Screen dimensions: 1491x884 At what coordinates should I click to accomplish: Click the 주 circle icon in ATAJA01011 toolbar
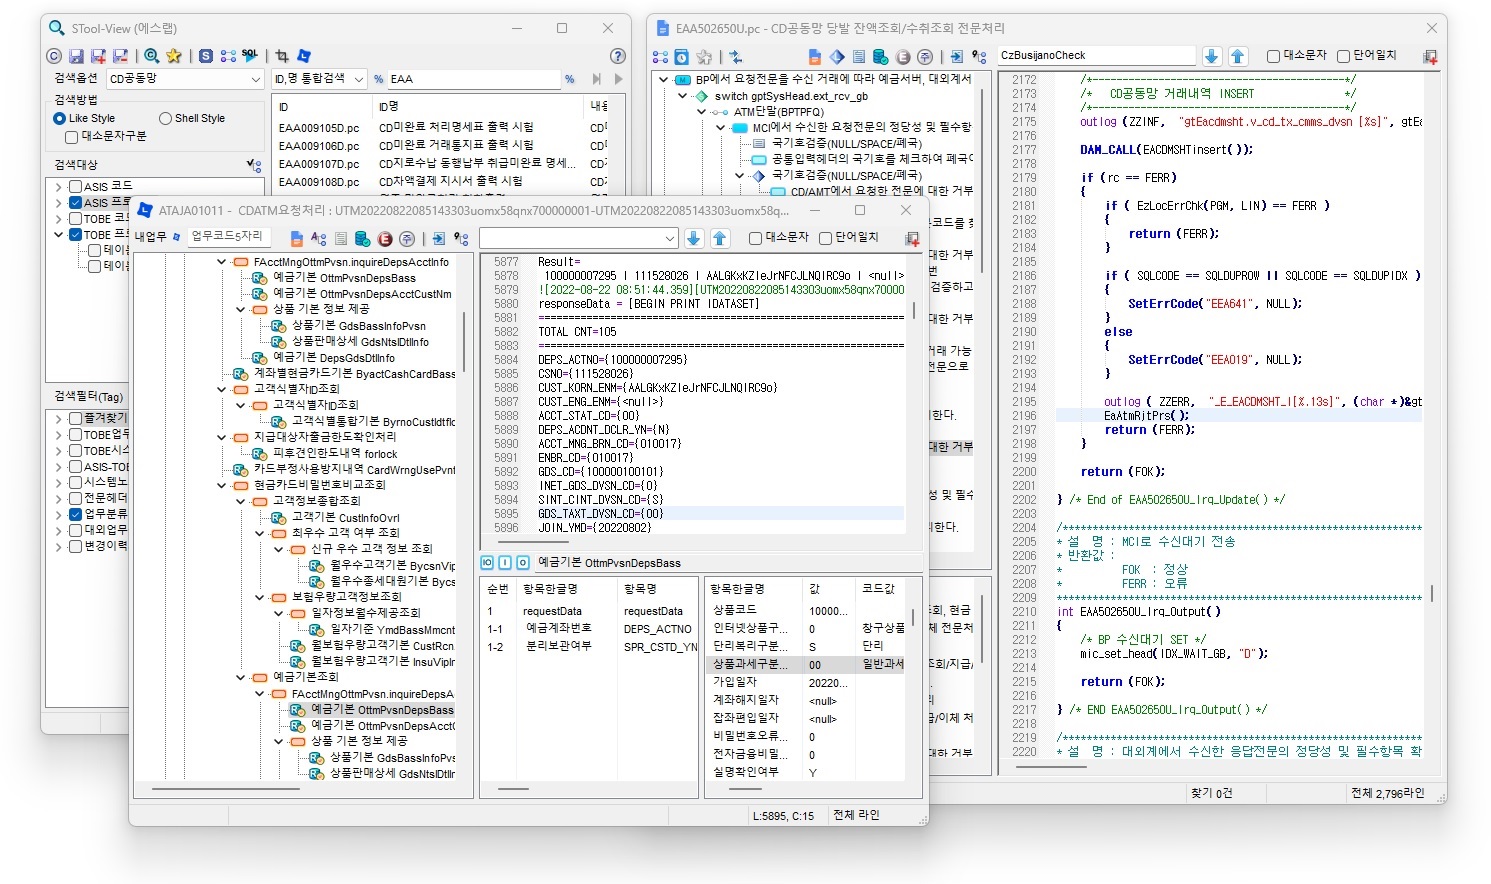(x=407, y=238)
